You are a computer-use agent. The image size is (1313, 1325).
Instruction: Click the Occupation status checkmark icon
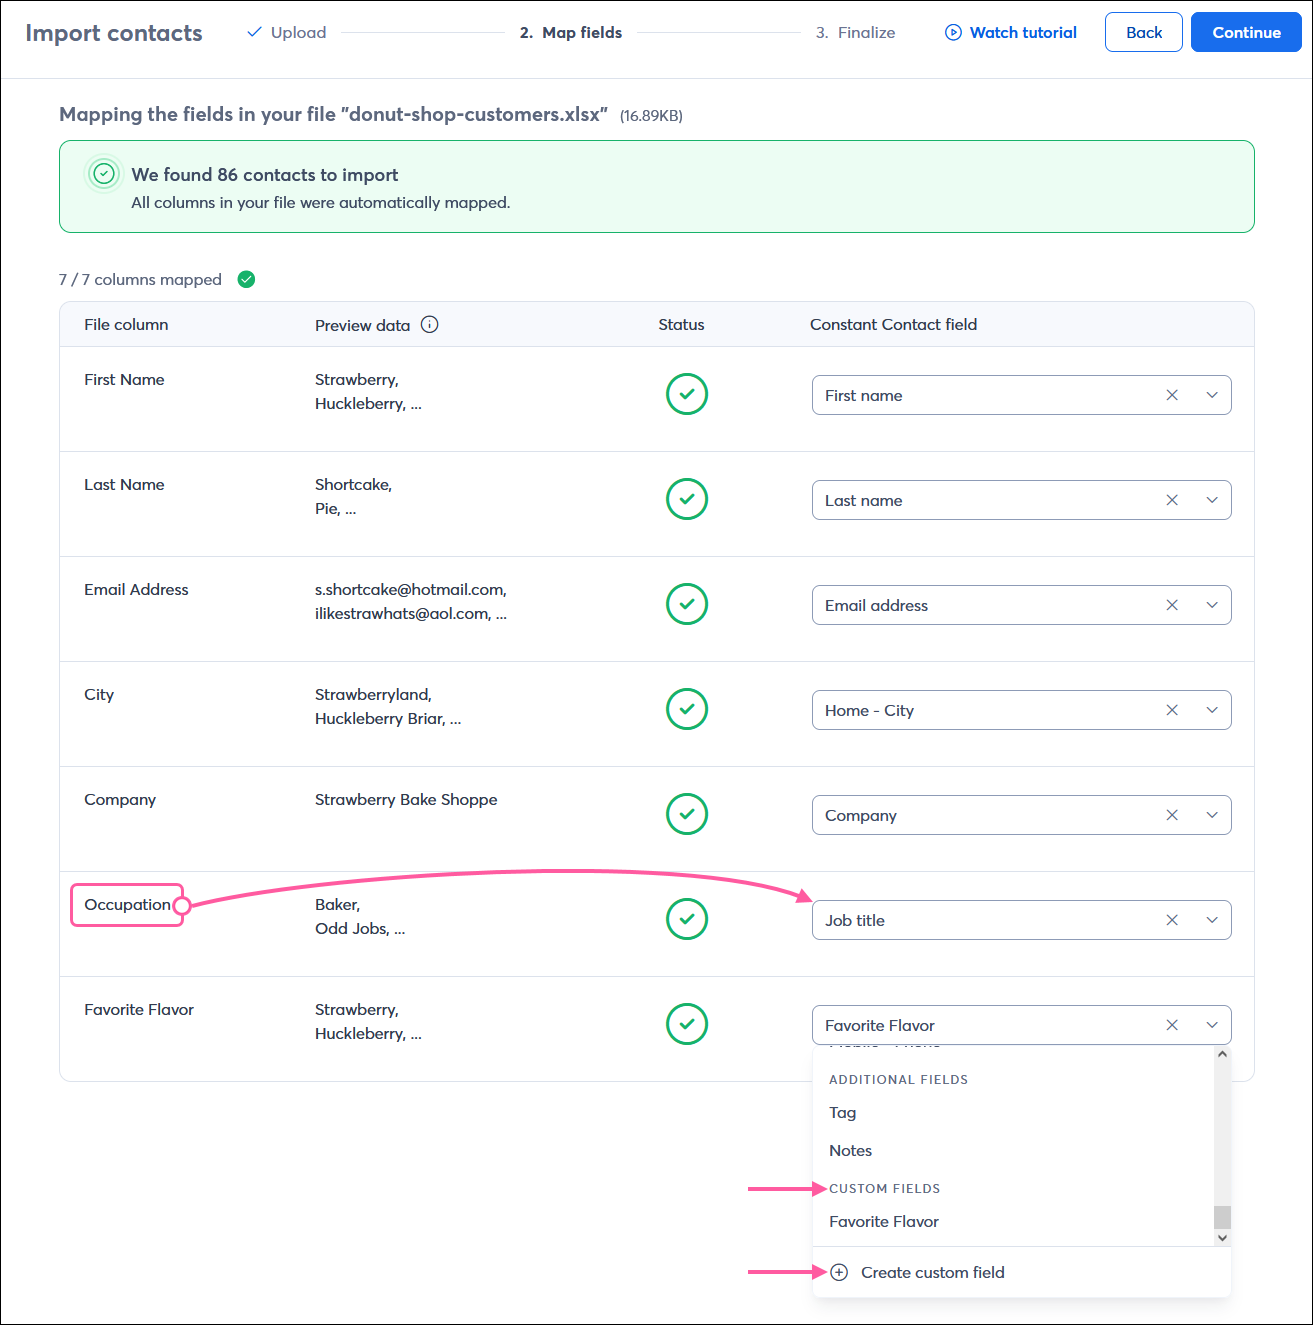tap(687, 919)
